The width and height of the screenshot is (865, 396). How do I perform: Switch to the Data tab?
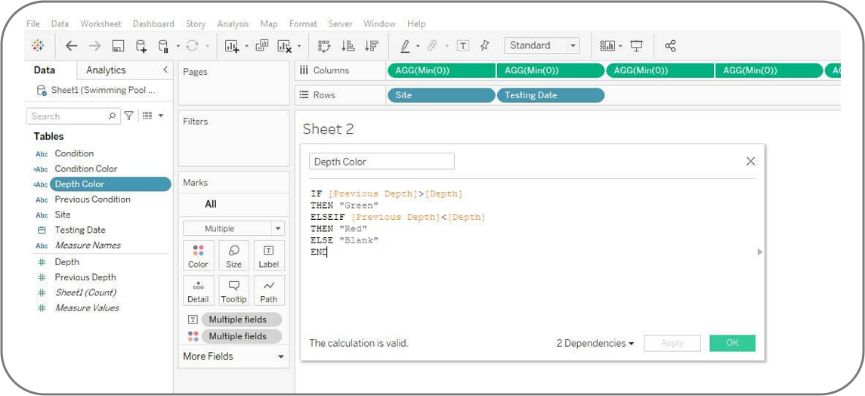pos(45,70)
